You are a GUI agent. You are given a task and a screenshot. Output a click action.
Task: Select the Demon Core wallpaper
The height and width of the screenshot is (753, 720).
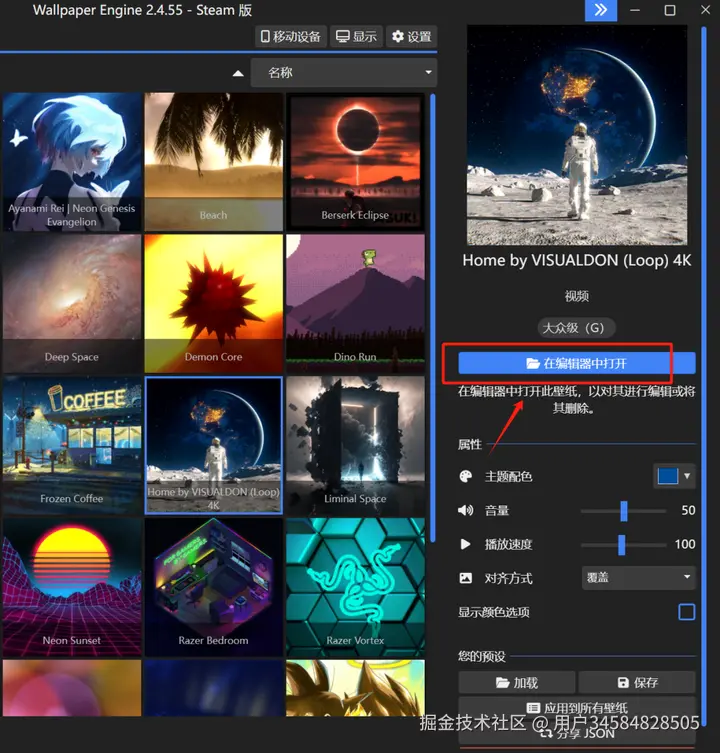tap(213, 304)
